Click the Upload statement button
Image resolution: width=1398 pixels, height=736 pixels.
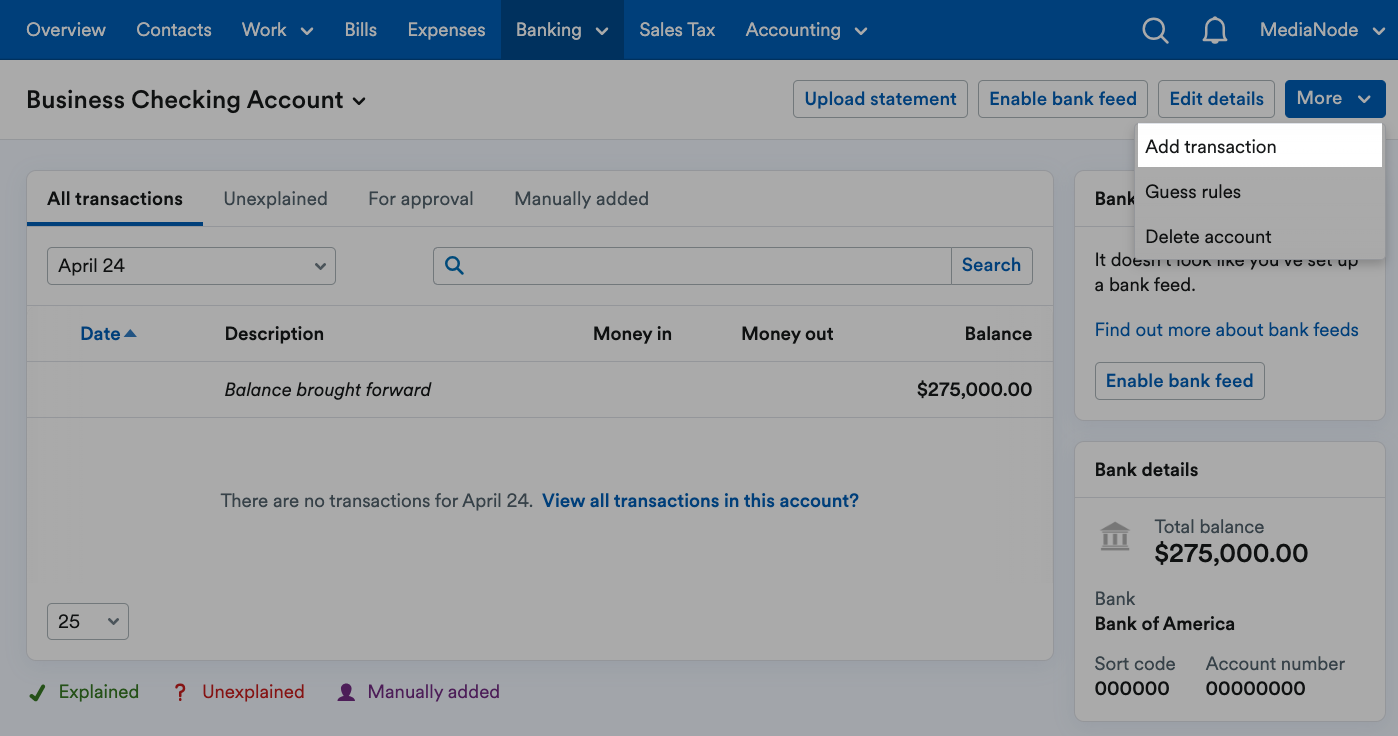click(x=879, y=99)
